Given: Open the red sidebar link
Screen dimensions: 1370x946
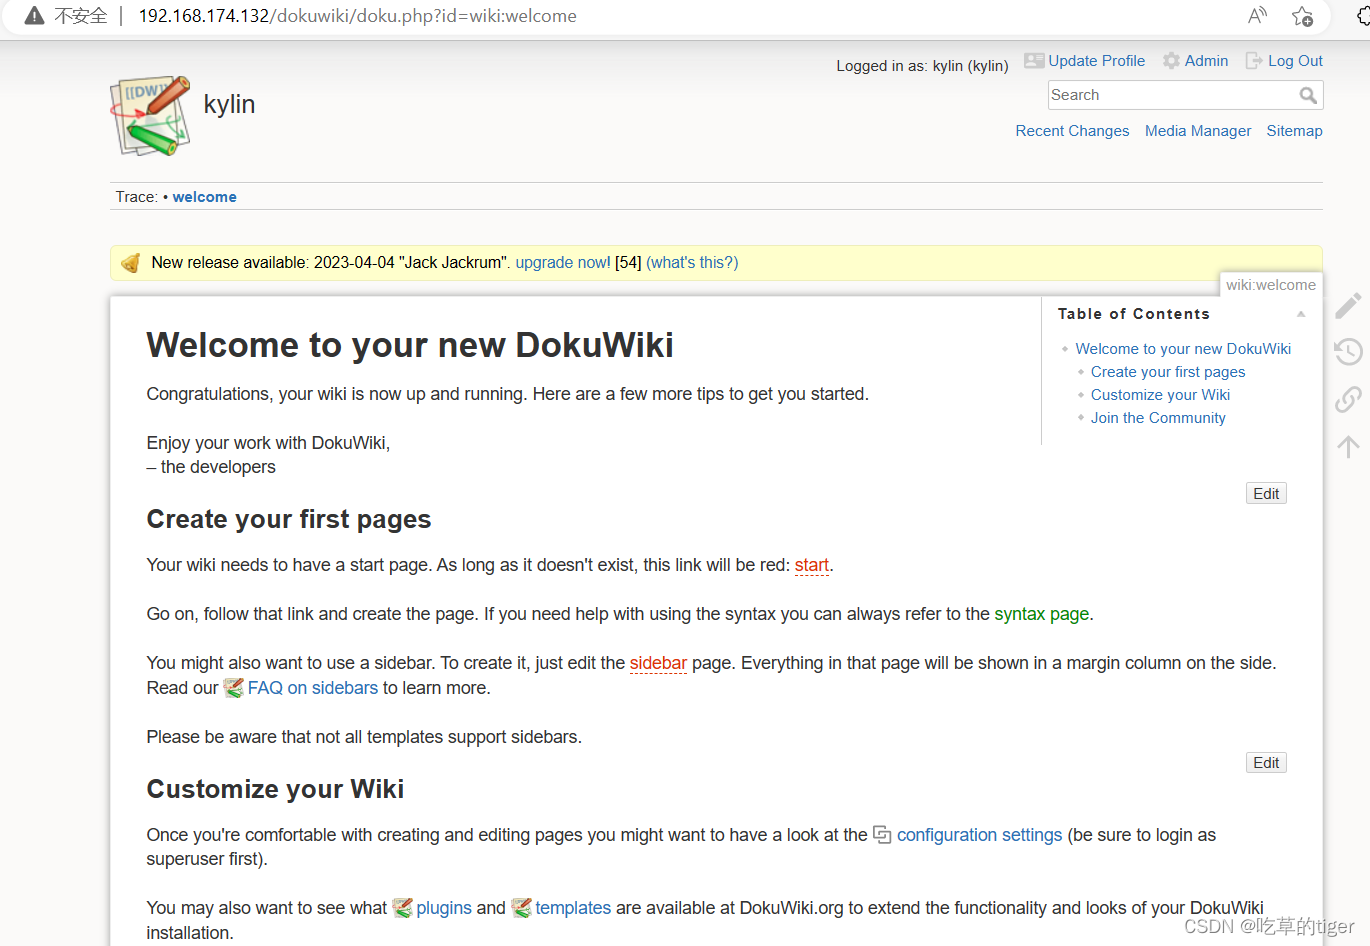Looking at the screenshot, I should click(658, 663).
